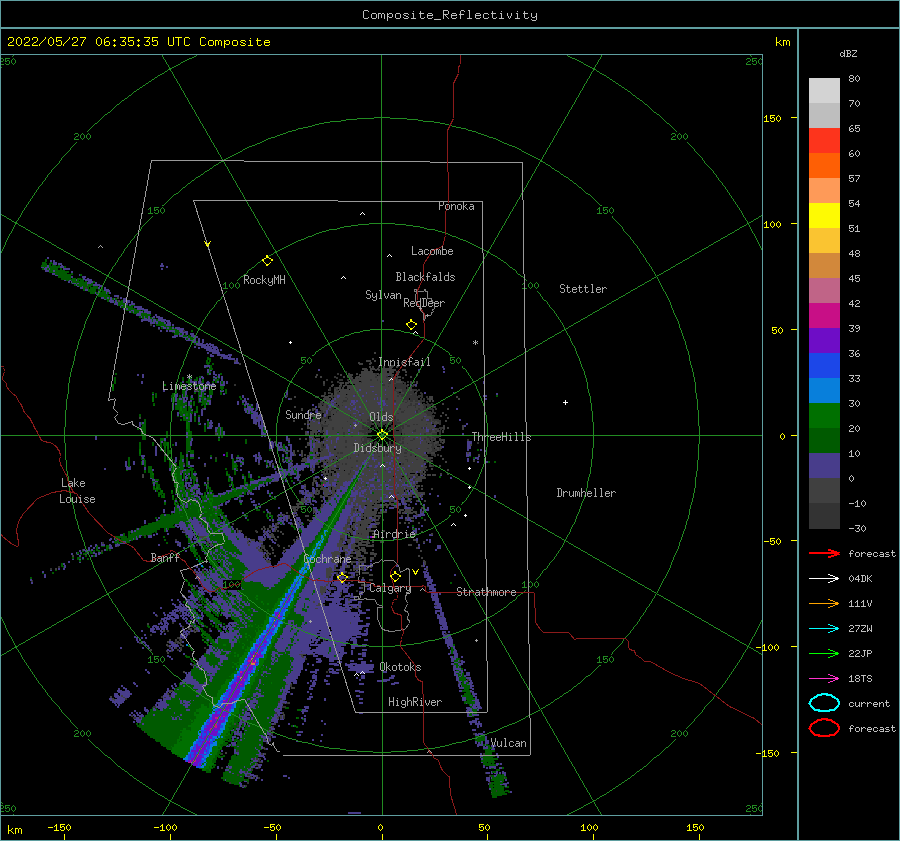
Task: Click the Composite_Reflectivity title text
Action: [450, 15]
